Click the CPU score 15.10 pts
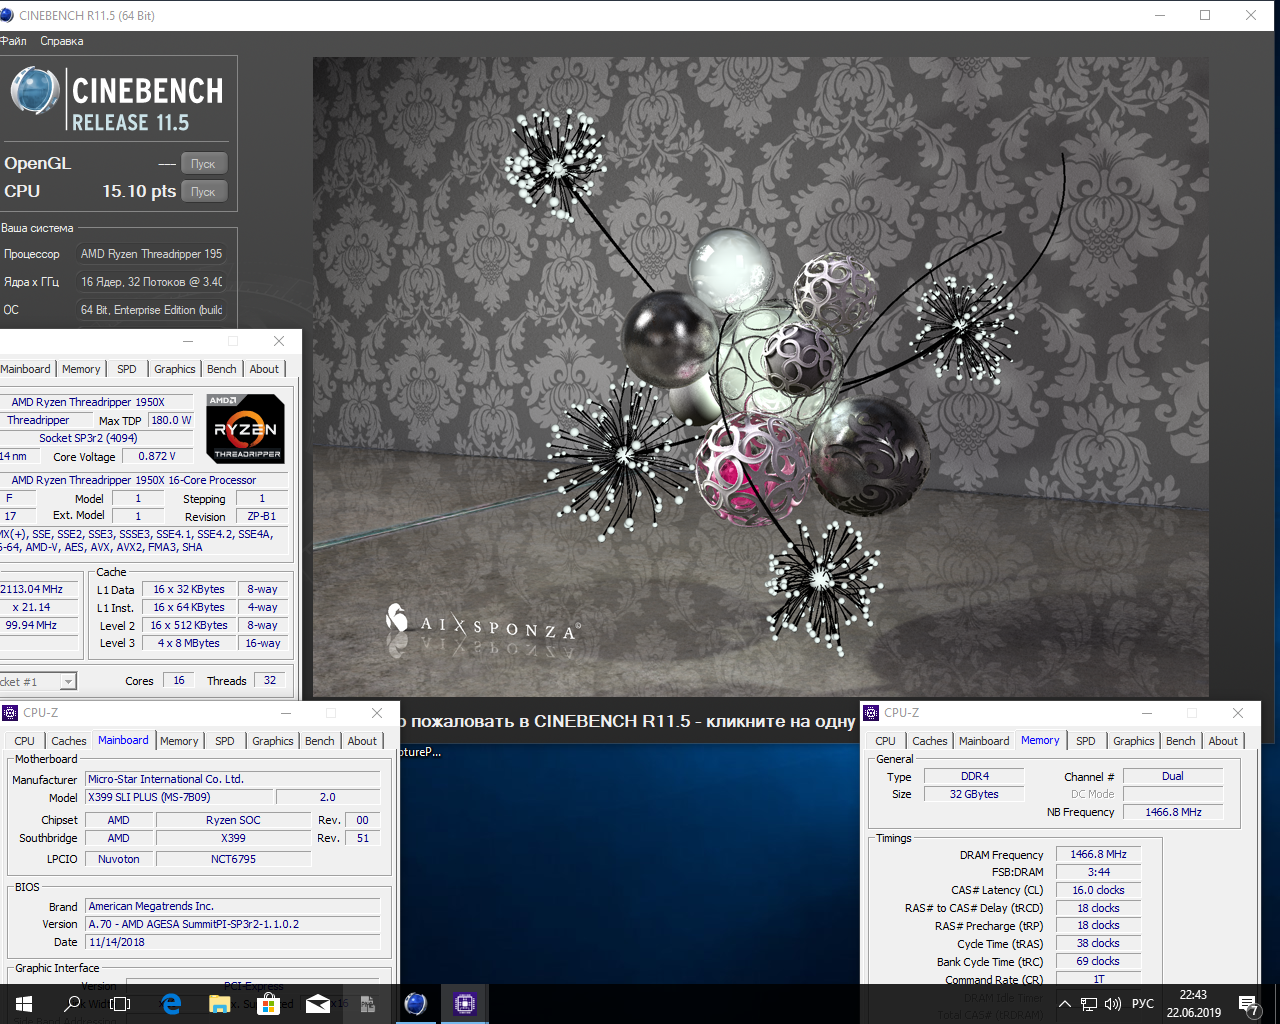This screenshot has width=1280, height=1024. (x=139, y=191)
